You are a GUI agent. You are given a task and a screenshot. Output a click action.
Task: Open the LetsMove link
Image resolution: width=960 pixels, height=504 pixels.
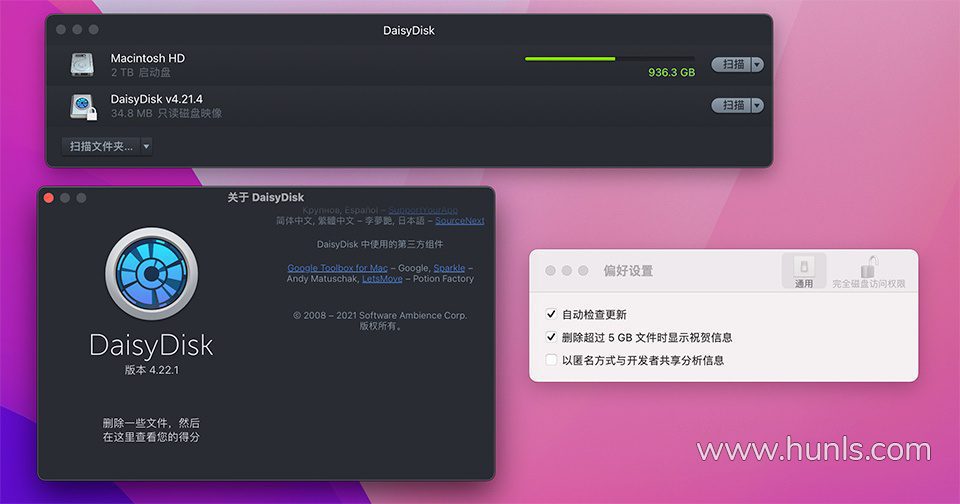(x=382, y=279)
